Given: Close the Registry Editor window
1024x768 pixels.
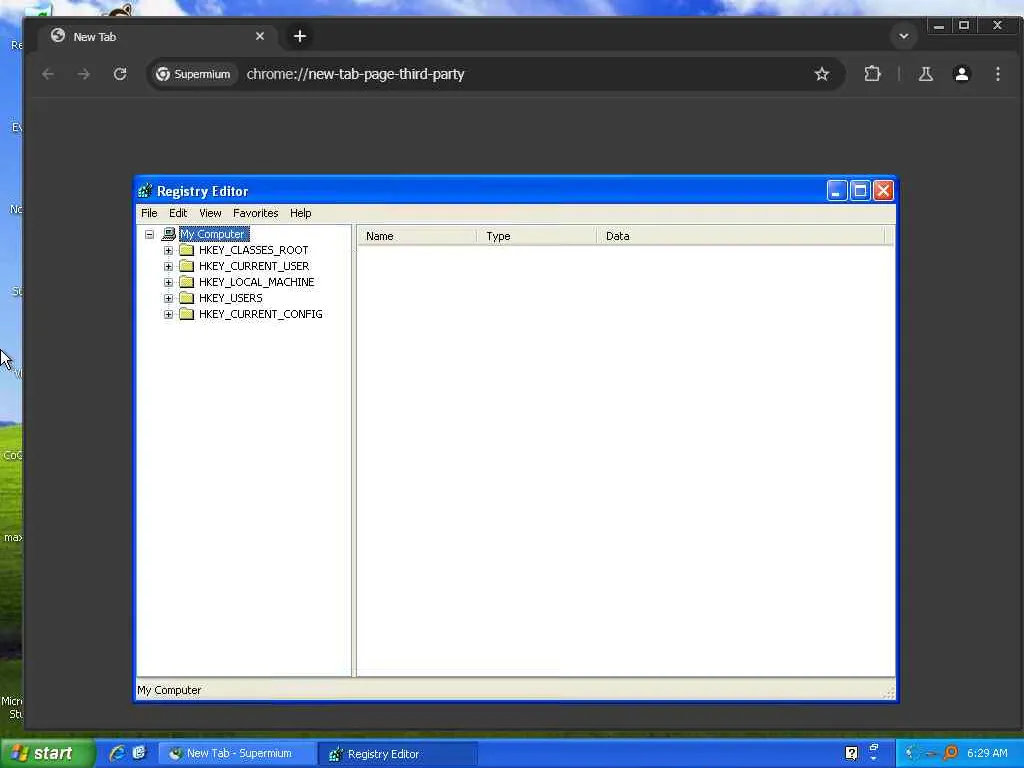Looking at the screenshot, I should pos(883,191).
